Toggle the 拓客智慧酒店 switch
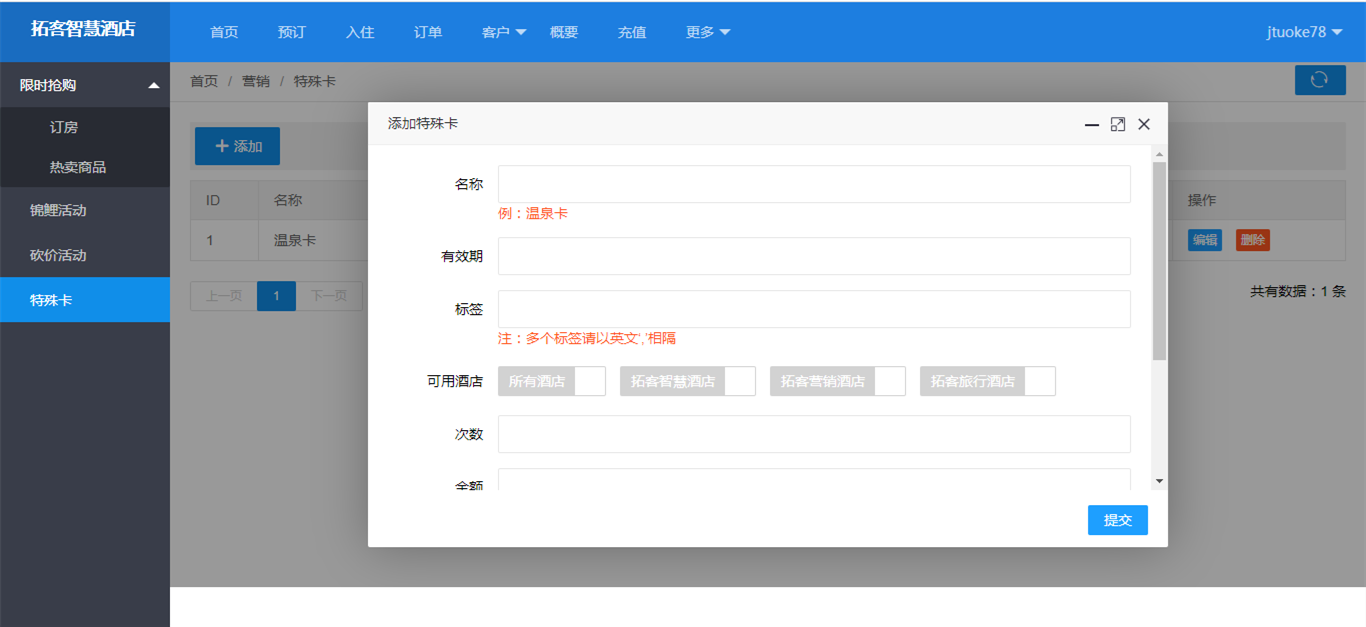Viewport: 1366px width, 627px height. point(688,381)
